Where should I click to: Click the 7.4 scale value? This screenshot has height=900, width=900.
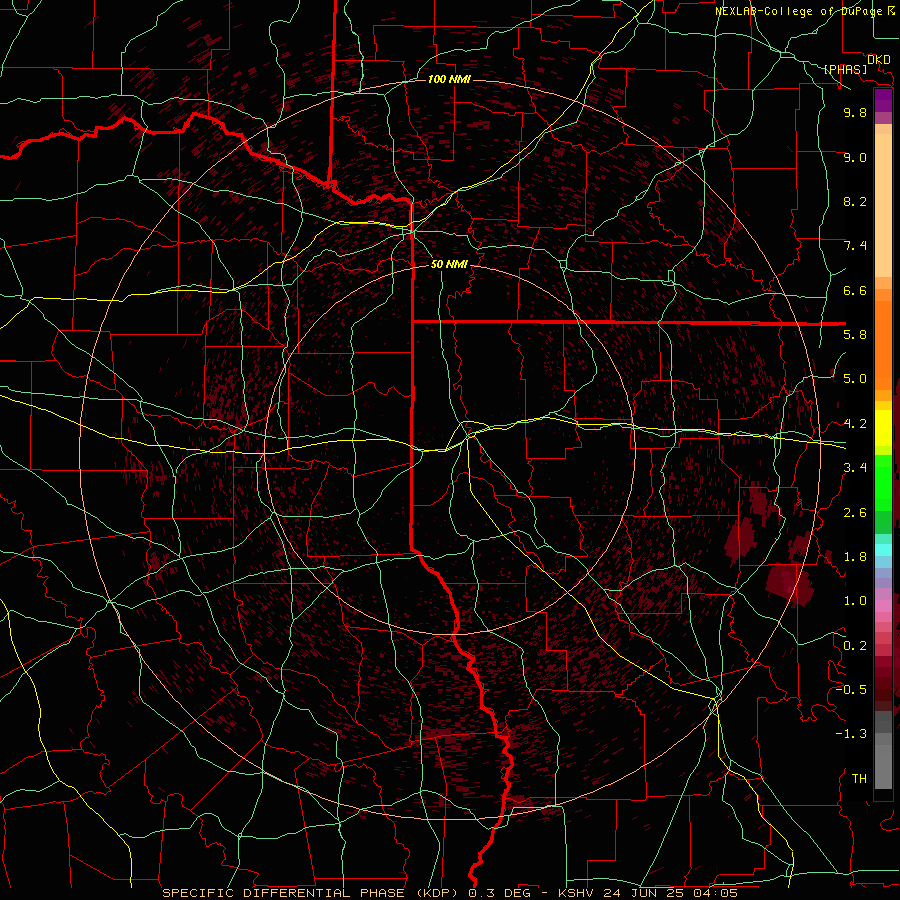(855, 246)
